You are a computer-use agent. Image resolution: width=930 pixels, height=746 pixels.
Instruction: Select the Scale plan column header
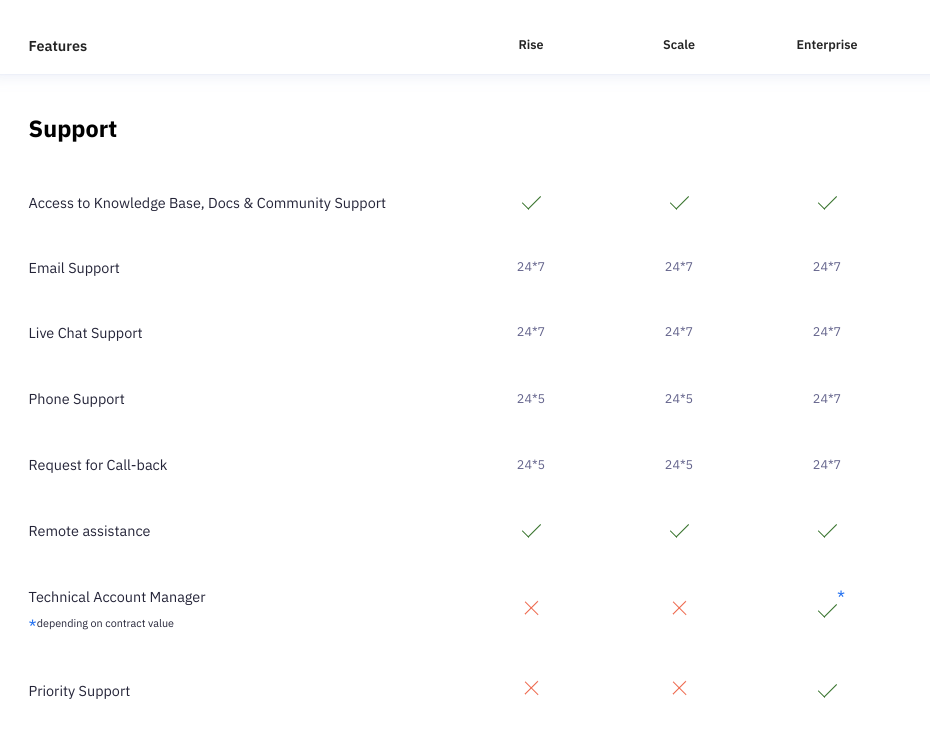click(679, 45)
